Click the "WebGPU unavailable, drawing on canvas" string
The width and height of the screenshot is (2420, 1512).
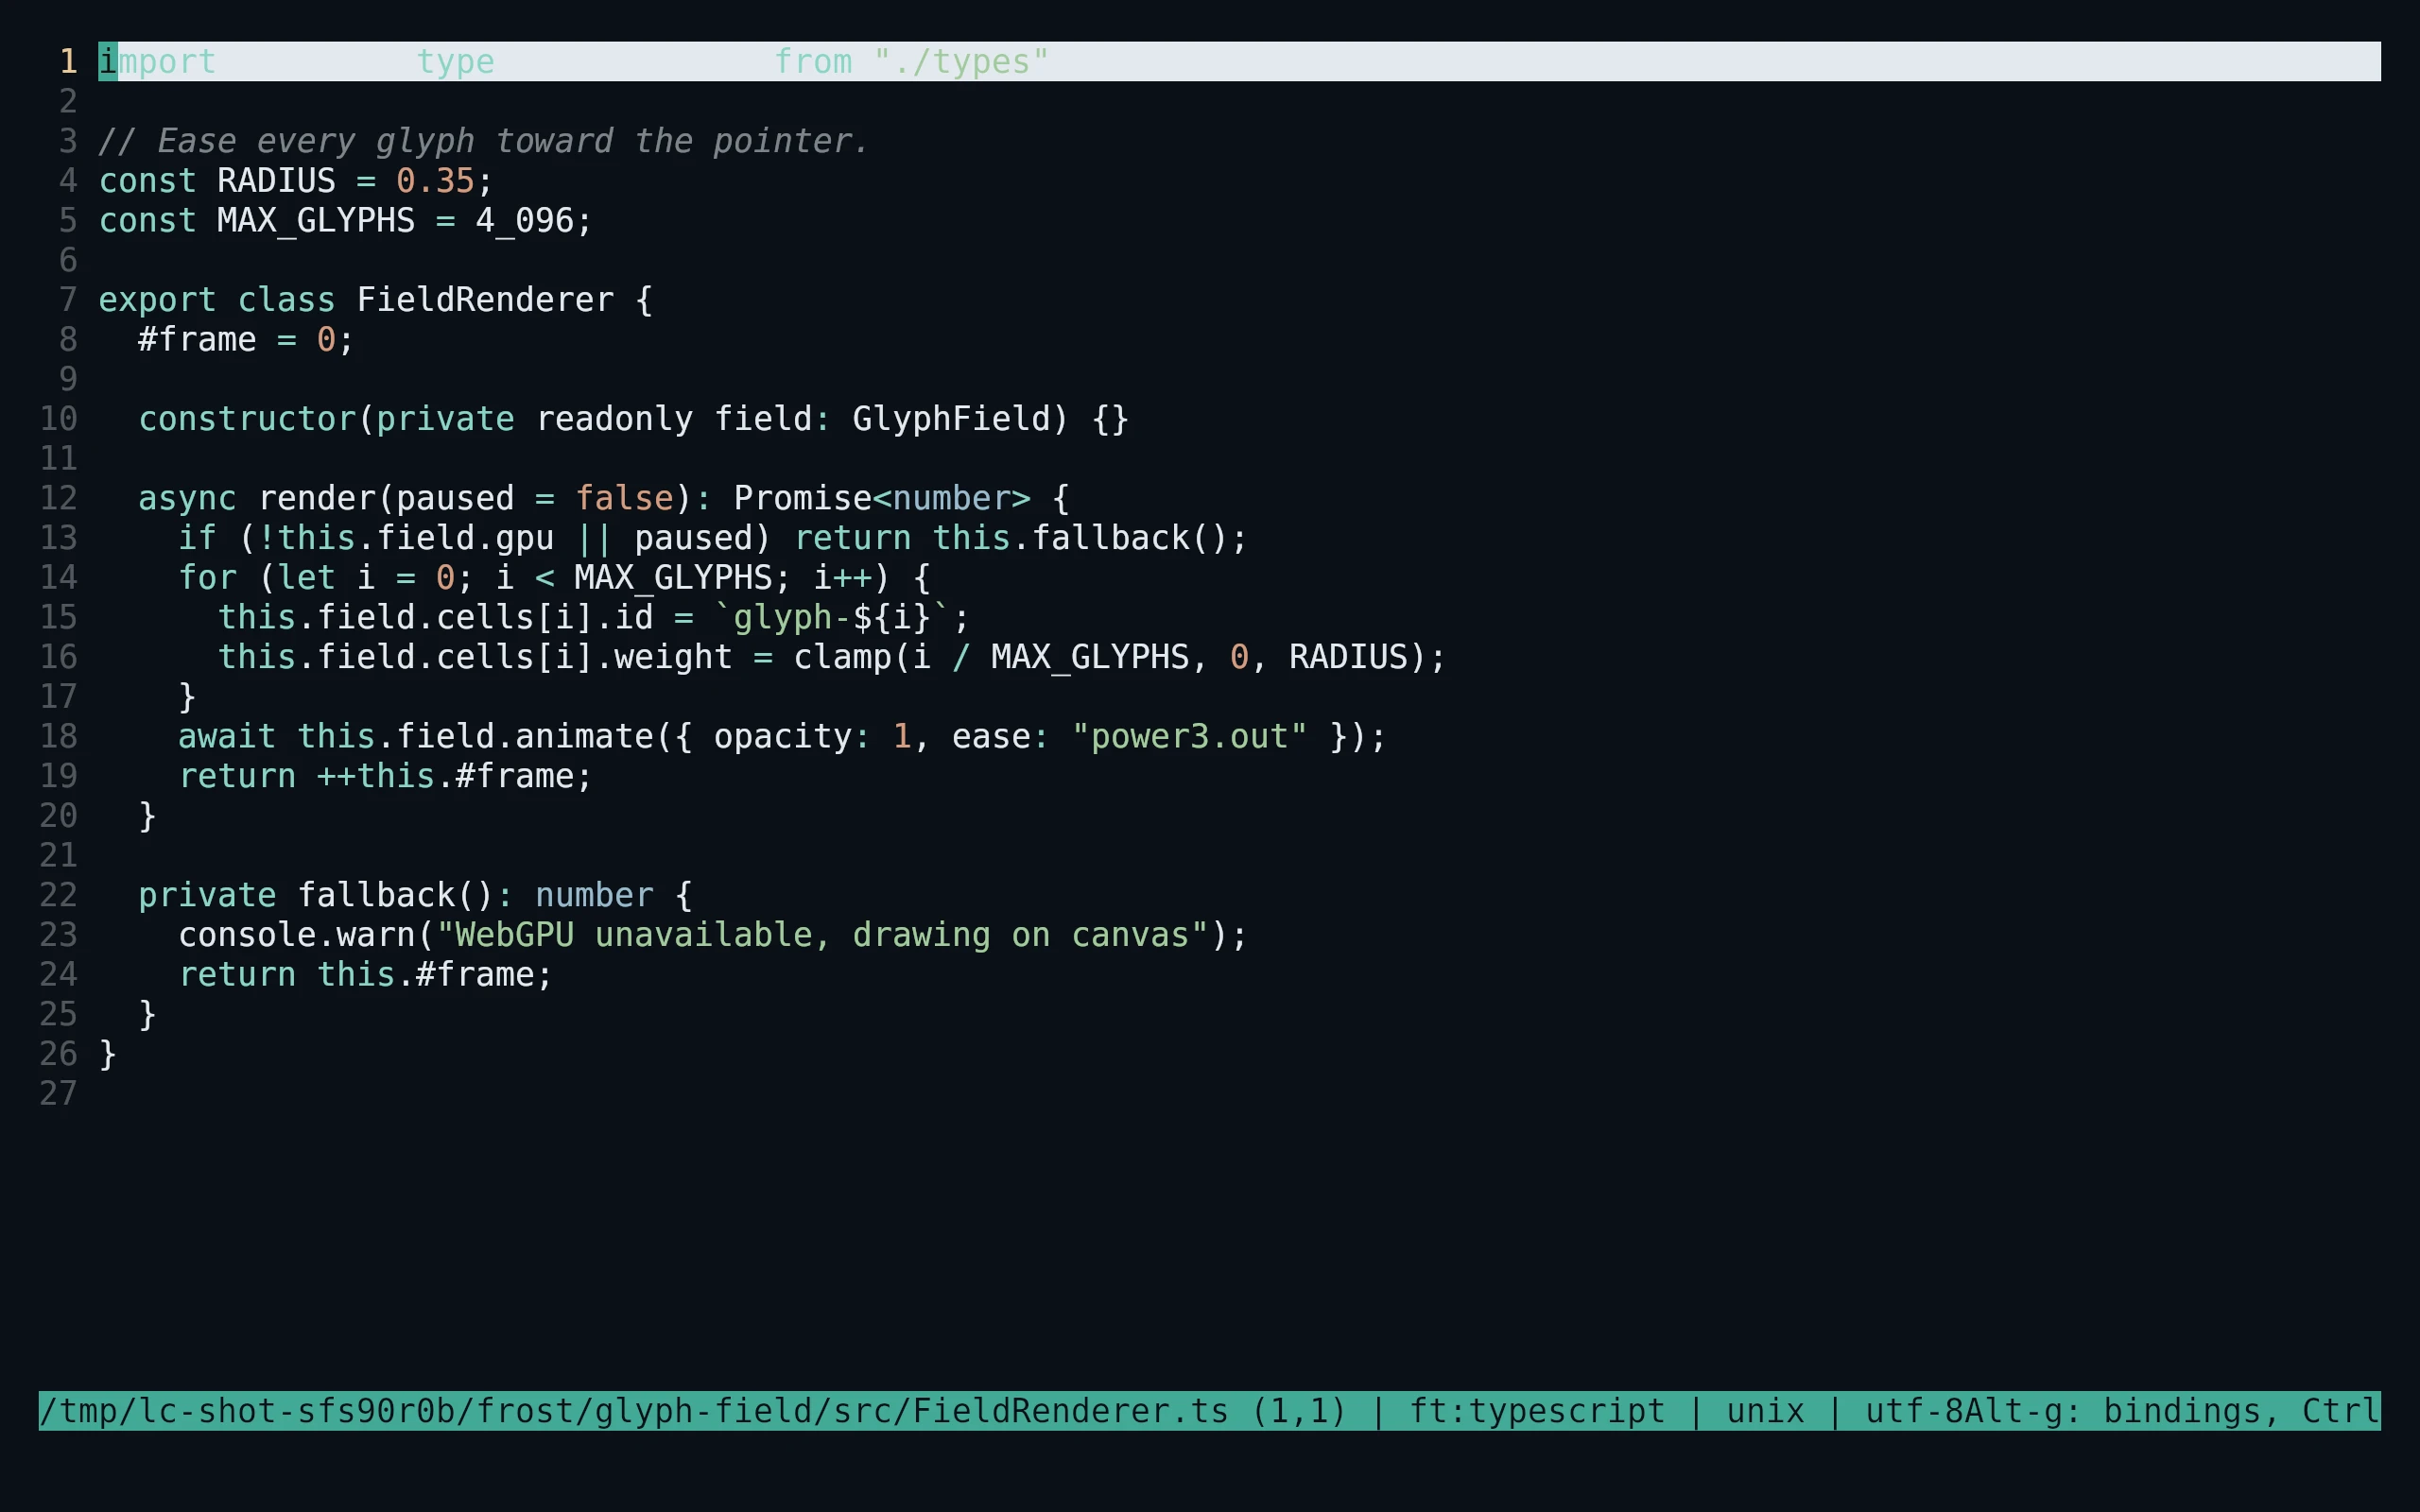(x=823, y=935)
